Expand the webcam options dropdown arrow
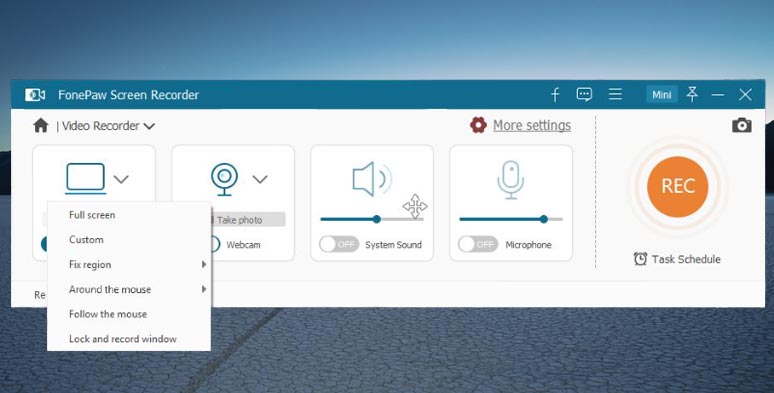Viewport: 774px width, 393px height. tap(260, 179)
